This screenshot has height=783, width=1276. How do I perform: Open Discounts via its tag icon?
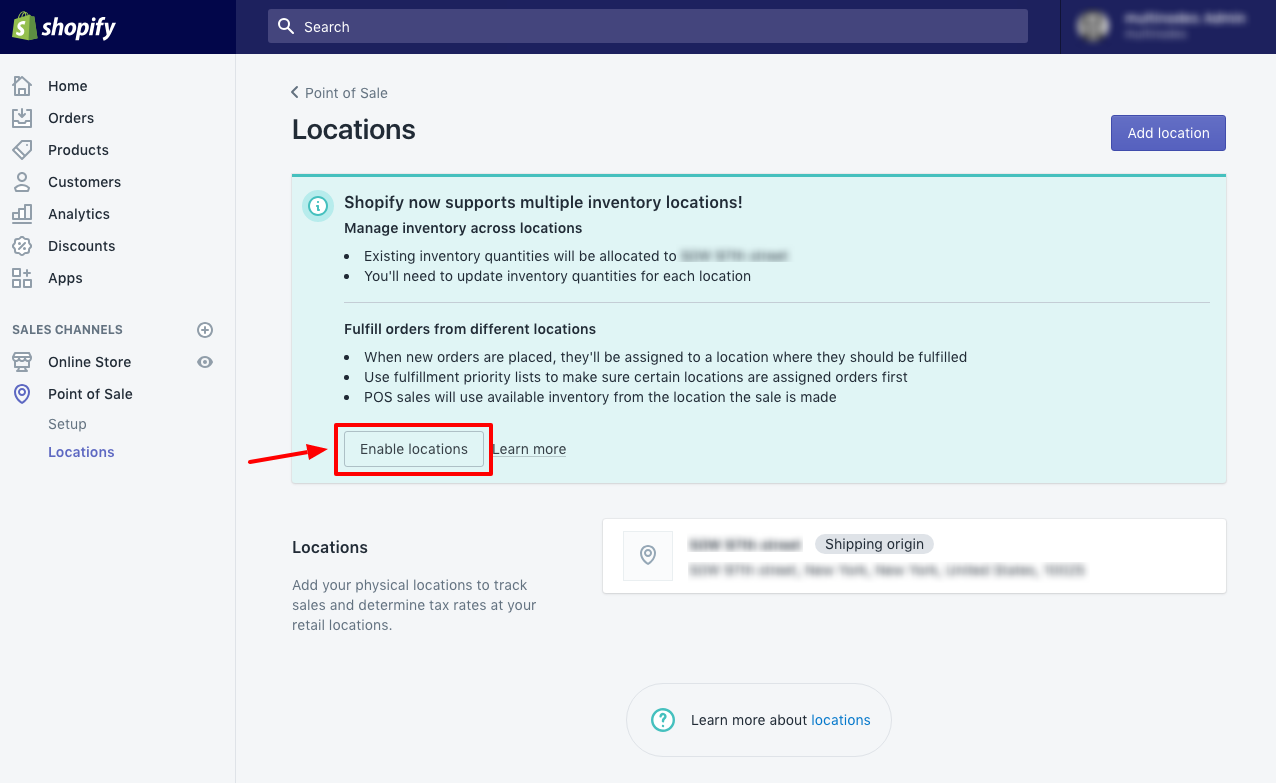click(21, 245)
